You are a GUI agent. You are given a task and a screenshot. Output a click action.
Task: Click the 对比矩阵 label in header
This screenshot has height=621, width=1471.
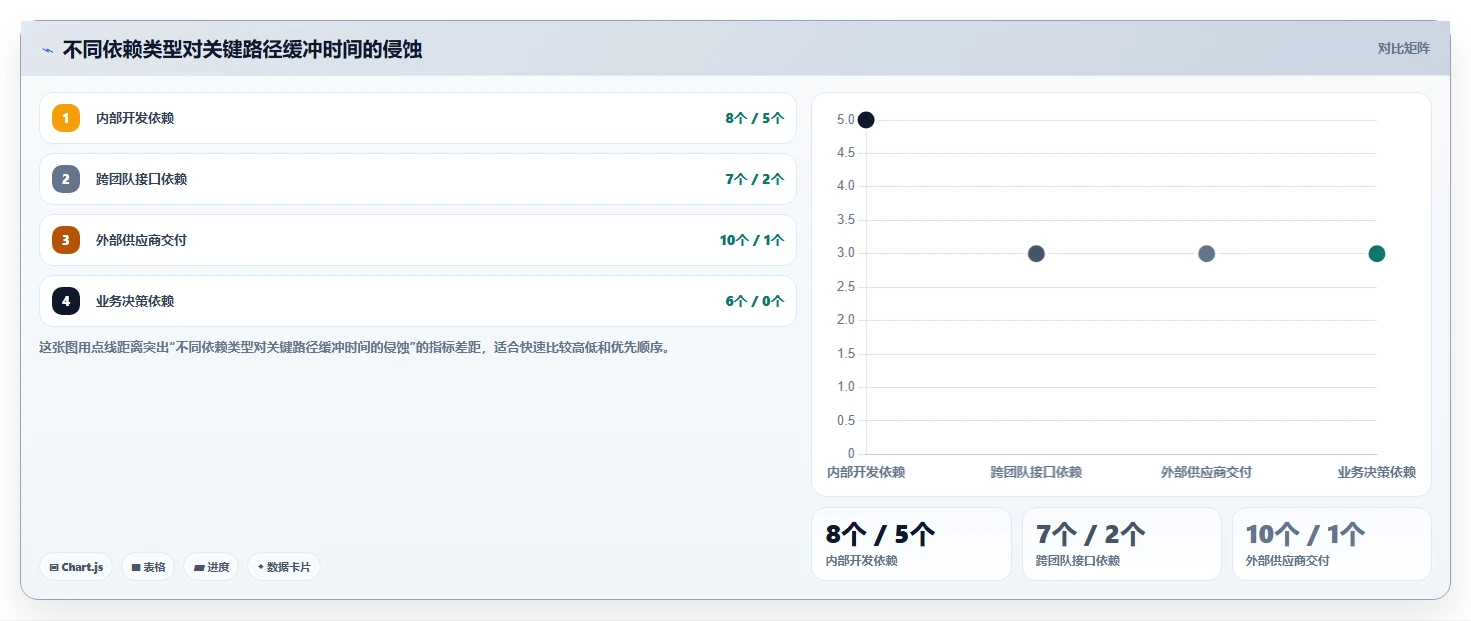tap(1404, 48)
